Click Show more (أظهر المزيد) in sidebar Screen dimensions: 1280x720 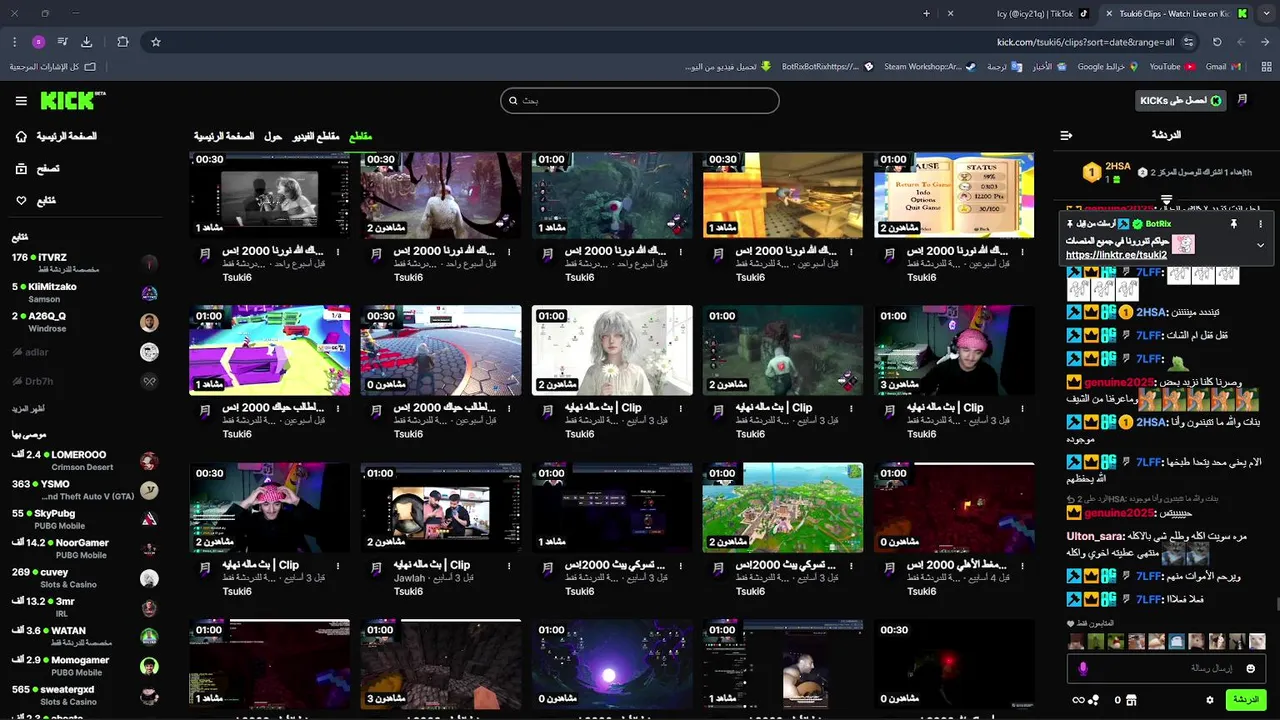[28, 409]
